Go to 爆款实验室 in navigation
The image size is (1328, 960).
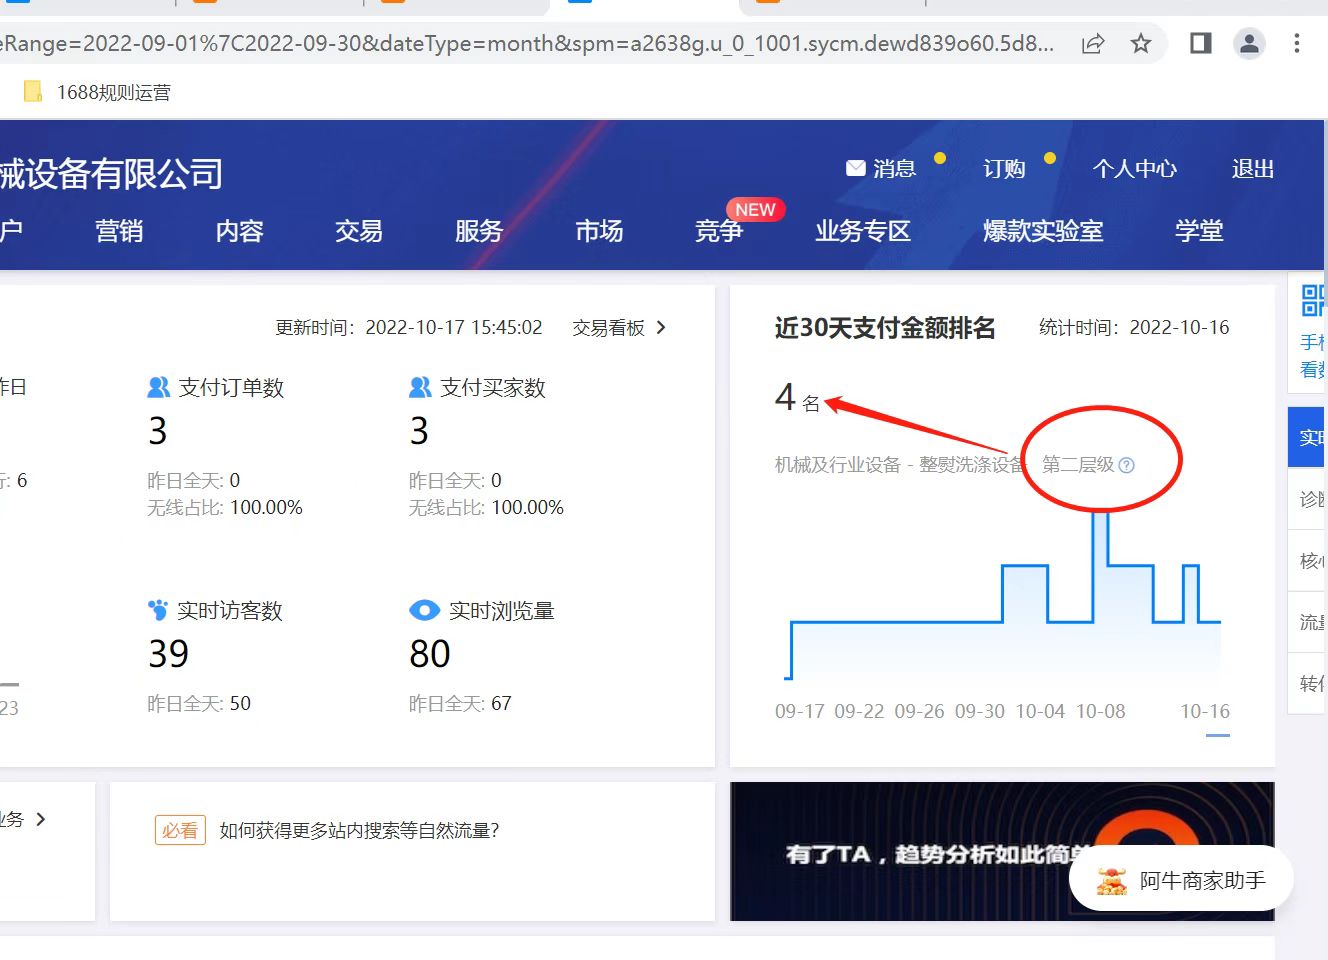pyautogui.click(x=1042, y=231)
